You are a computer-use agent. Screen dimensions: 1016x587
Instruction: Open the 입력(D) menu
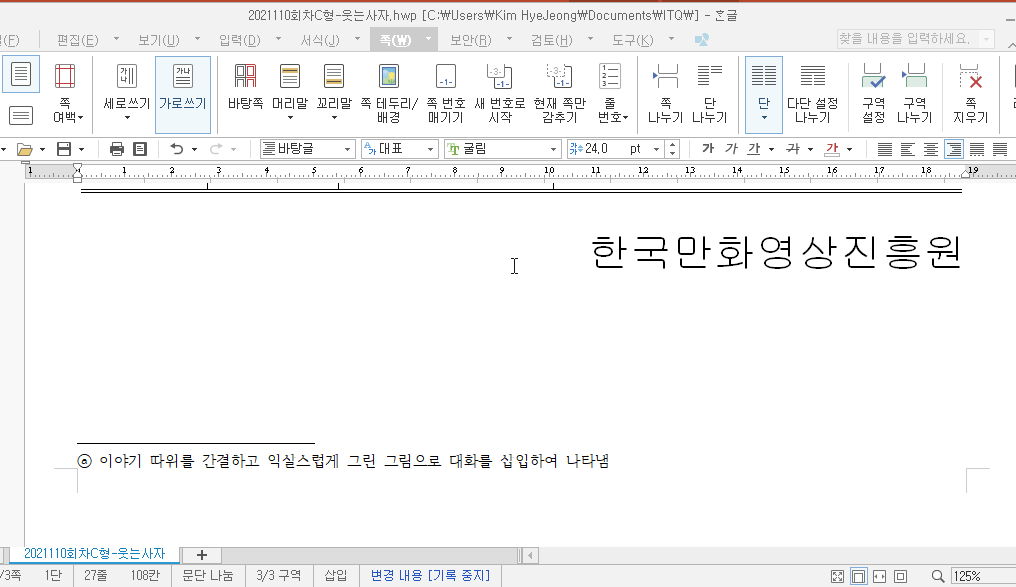point(240,40)
